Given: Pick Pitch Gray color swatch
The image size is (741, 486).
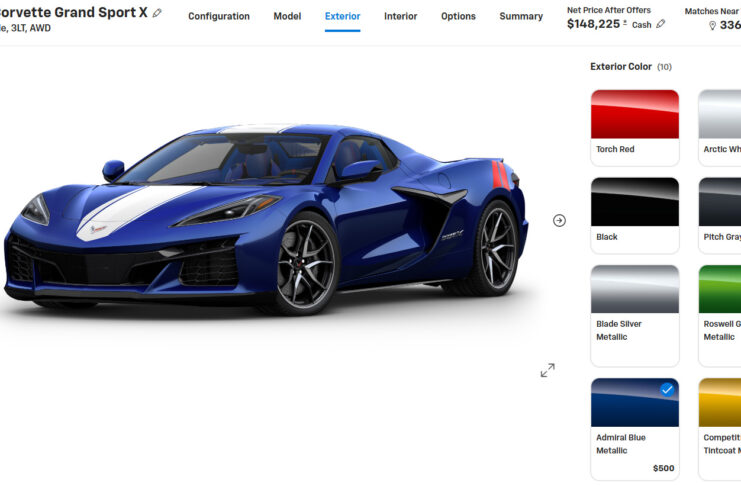Looking at the screenshot, I should coord(720,216).
